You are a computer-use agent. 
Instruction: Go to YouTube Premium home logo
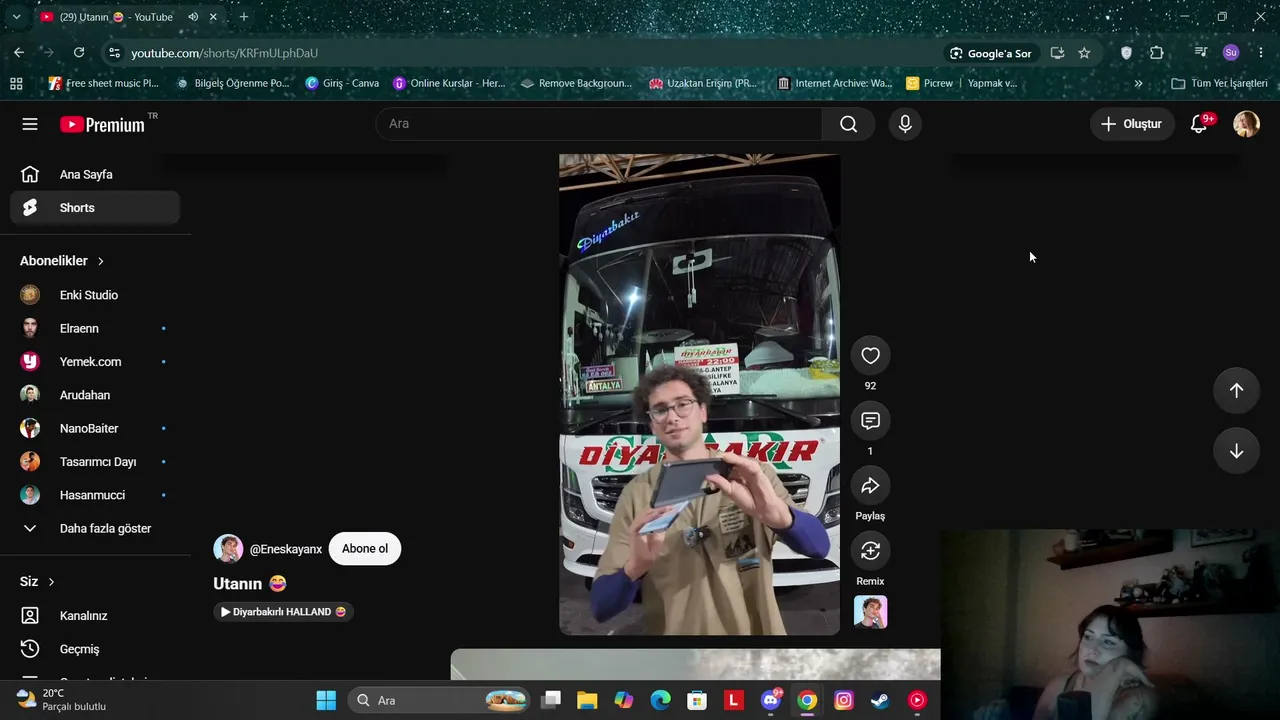tap(102, 124)
